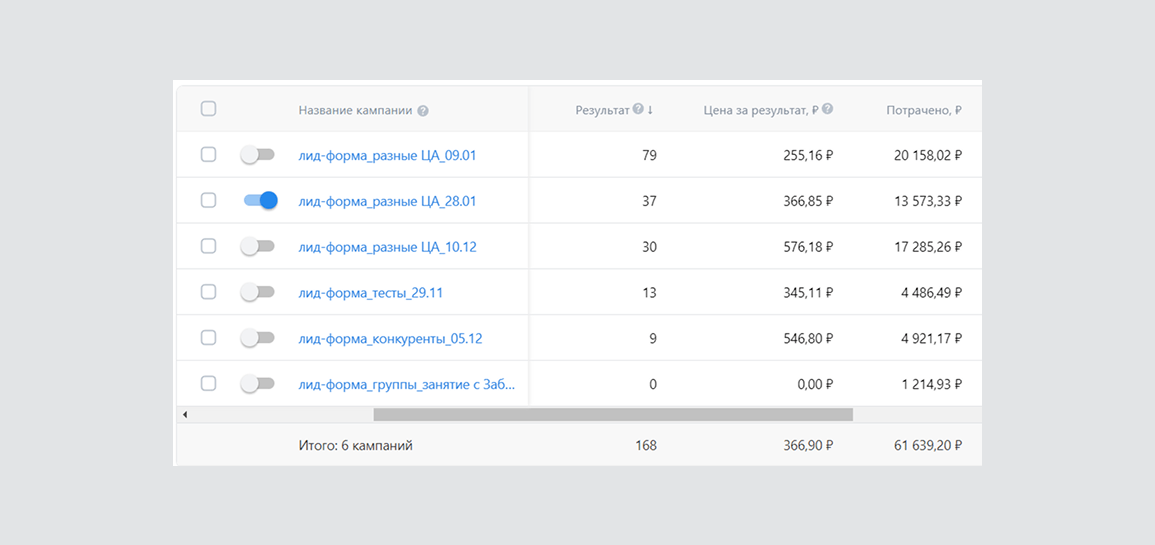
Task: Select checkbox for лид-форма_конкуренты_05.12 campaign
Action: tap(208, 338)
